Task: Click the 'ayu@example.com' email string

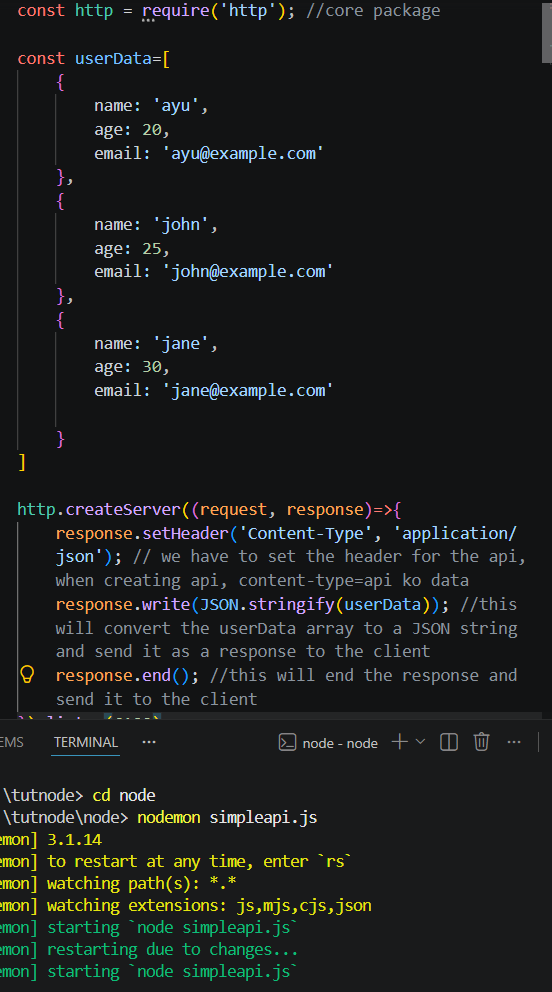Action: 243,153
